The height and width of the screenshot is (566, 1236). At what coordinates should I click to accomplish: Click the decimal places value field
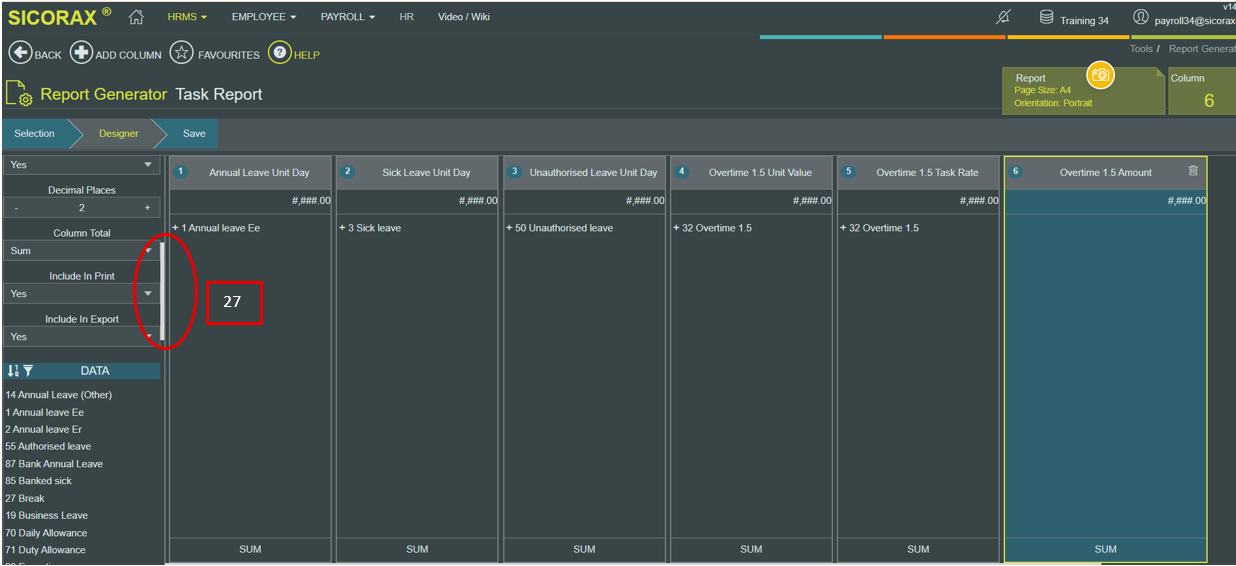[x=82, y=208]
